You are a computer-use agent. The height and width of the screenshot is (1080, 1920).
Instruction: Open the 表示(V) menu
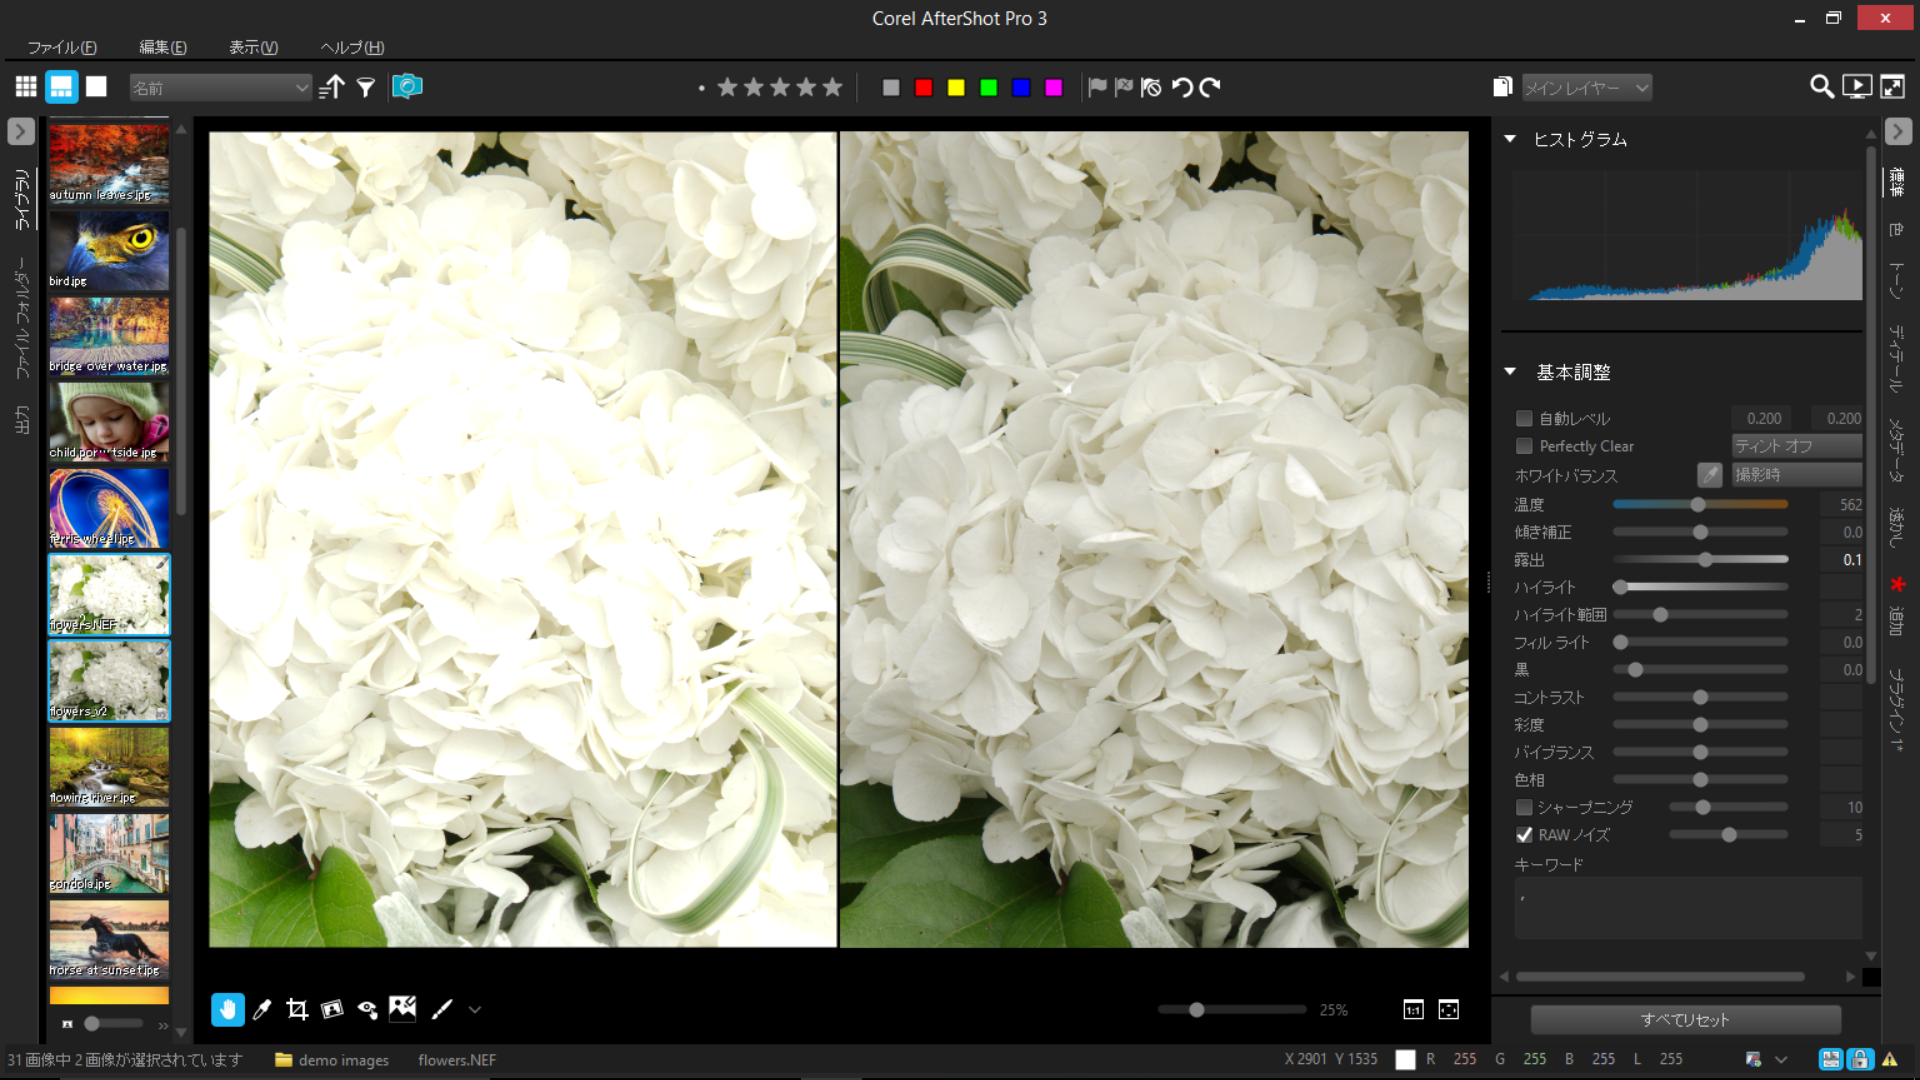[x=253, y=47]
